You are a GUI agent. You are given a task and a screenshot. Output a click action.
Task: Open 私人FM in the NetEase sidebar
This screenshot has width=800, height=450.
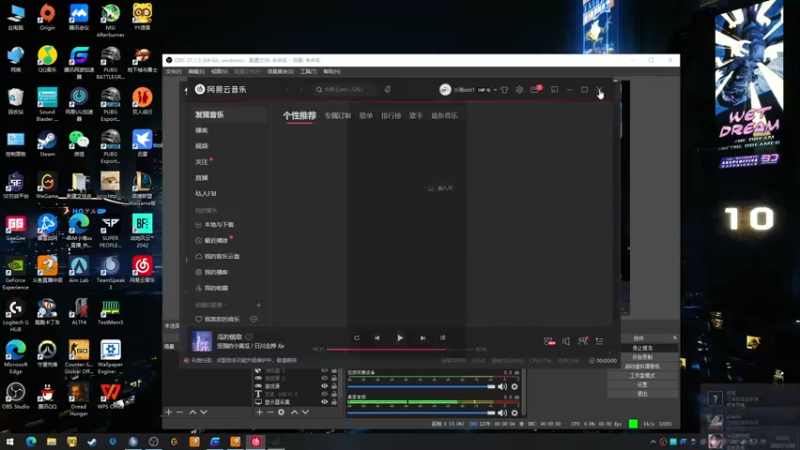click(x=206, y=194)
